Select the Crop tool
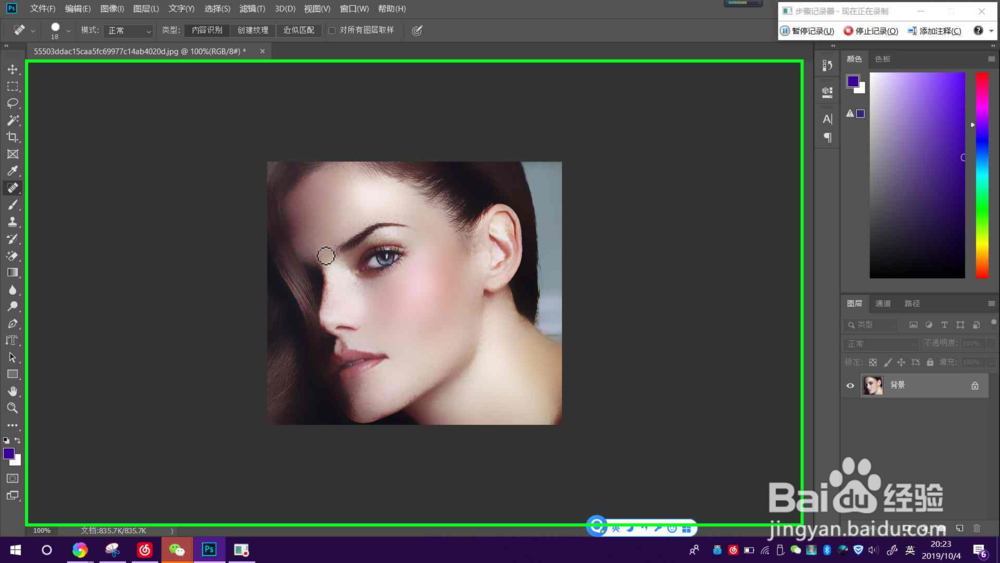The height and width of the screenshot is (563, 1000). coord(12,137)
